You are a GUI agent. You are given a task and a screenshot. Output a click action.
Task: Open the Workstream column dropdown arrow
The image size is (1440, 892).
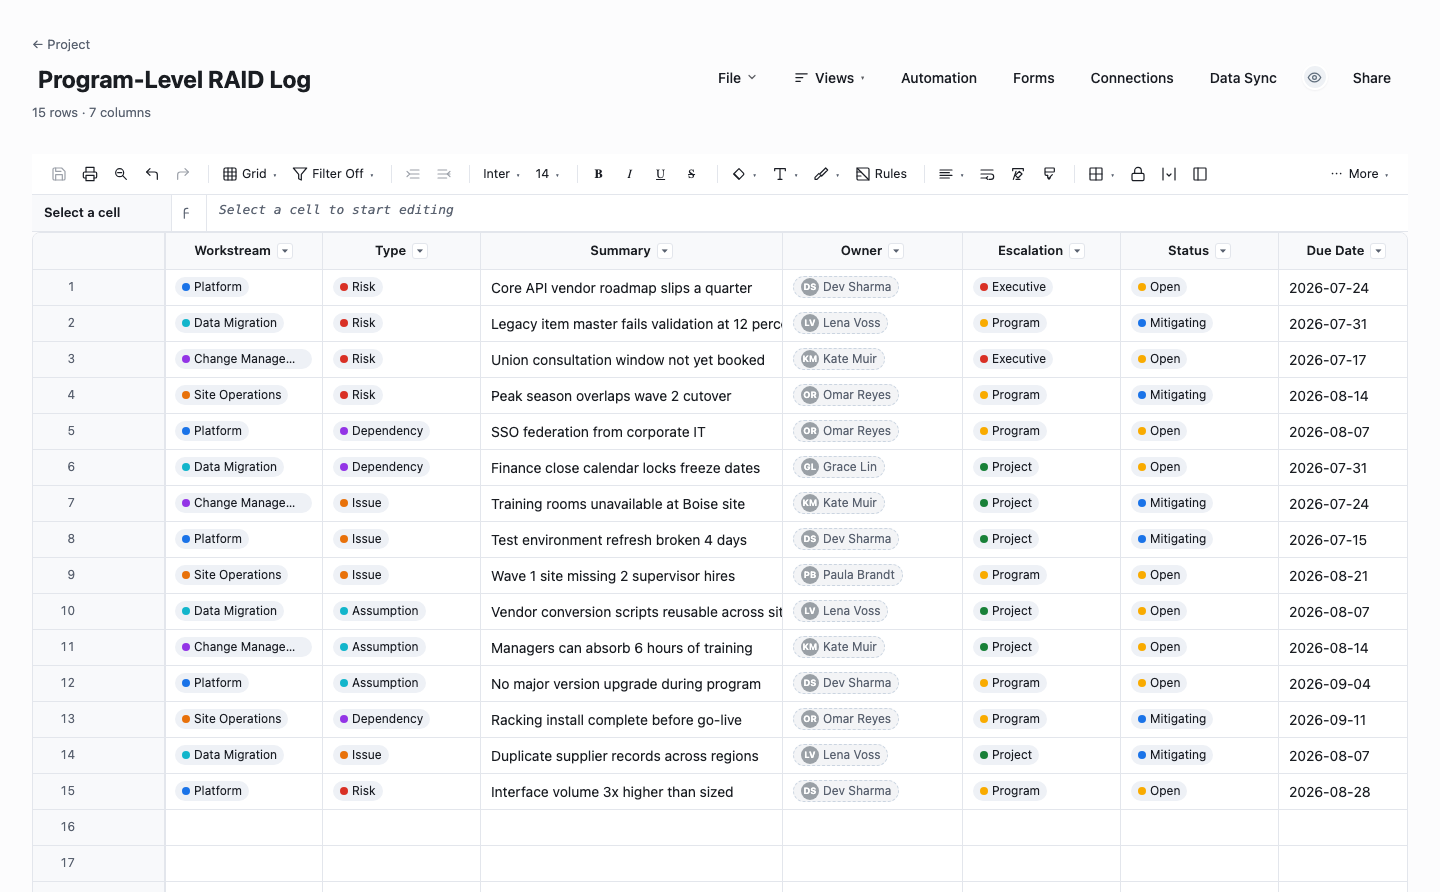coord(285,251)
